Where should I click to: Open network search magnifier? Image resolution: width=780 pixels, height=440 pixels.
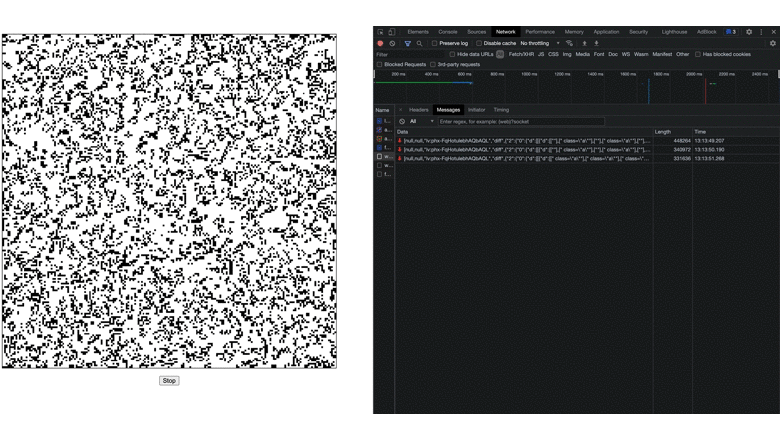(x=419, y=44)
